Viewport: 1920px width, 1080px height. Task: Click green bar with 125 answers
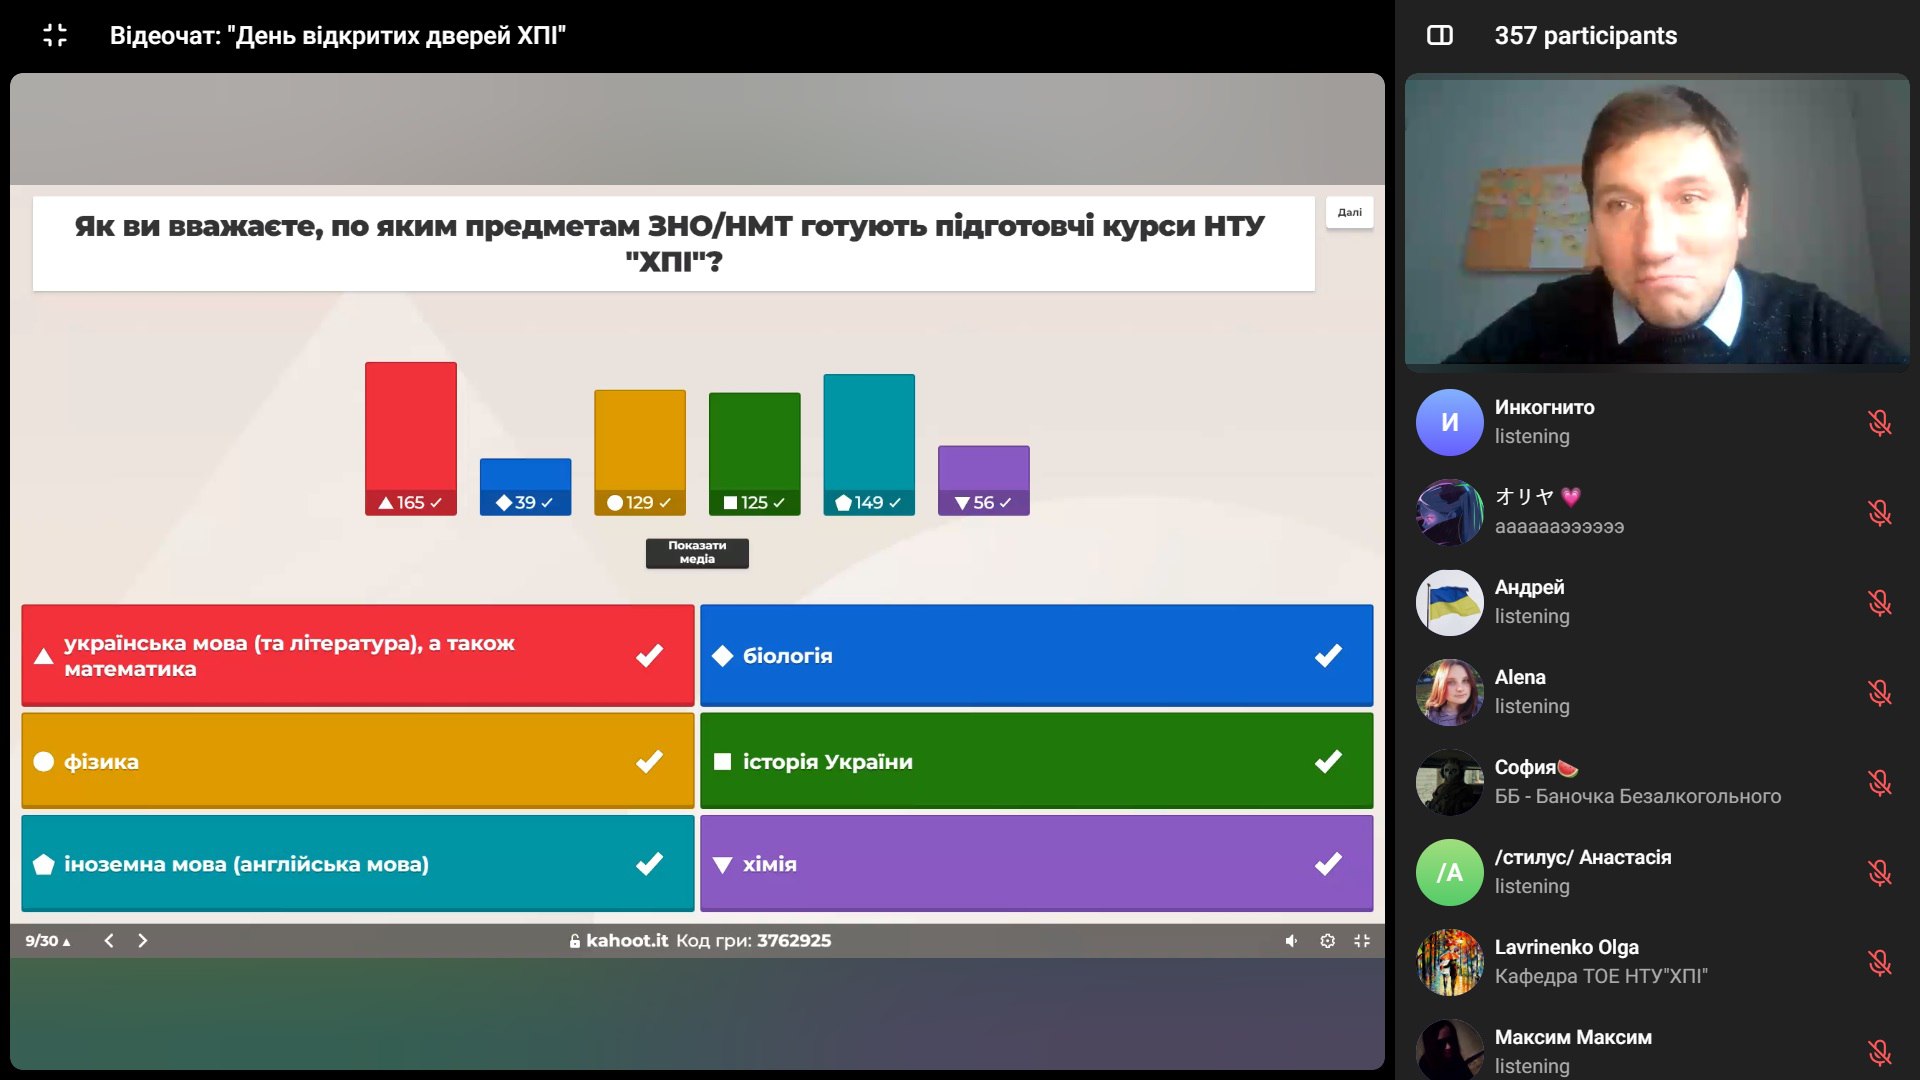click(x=755, y=454)
